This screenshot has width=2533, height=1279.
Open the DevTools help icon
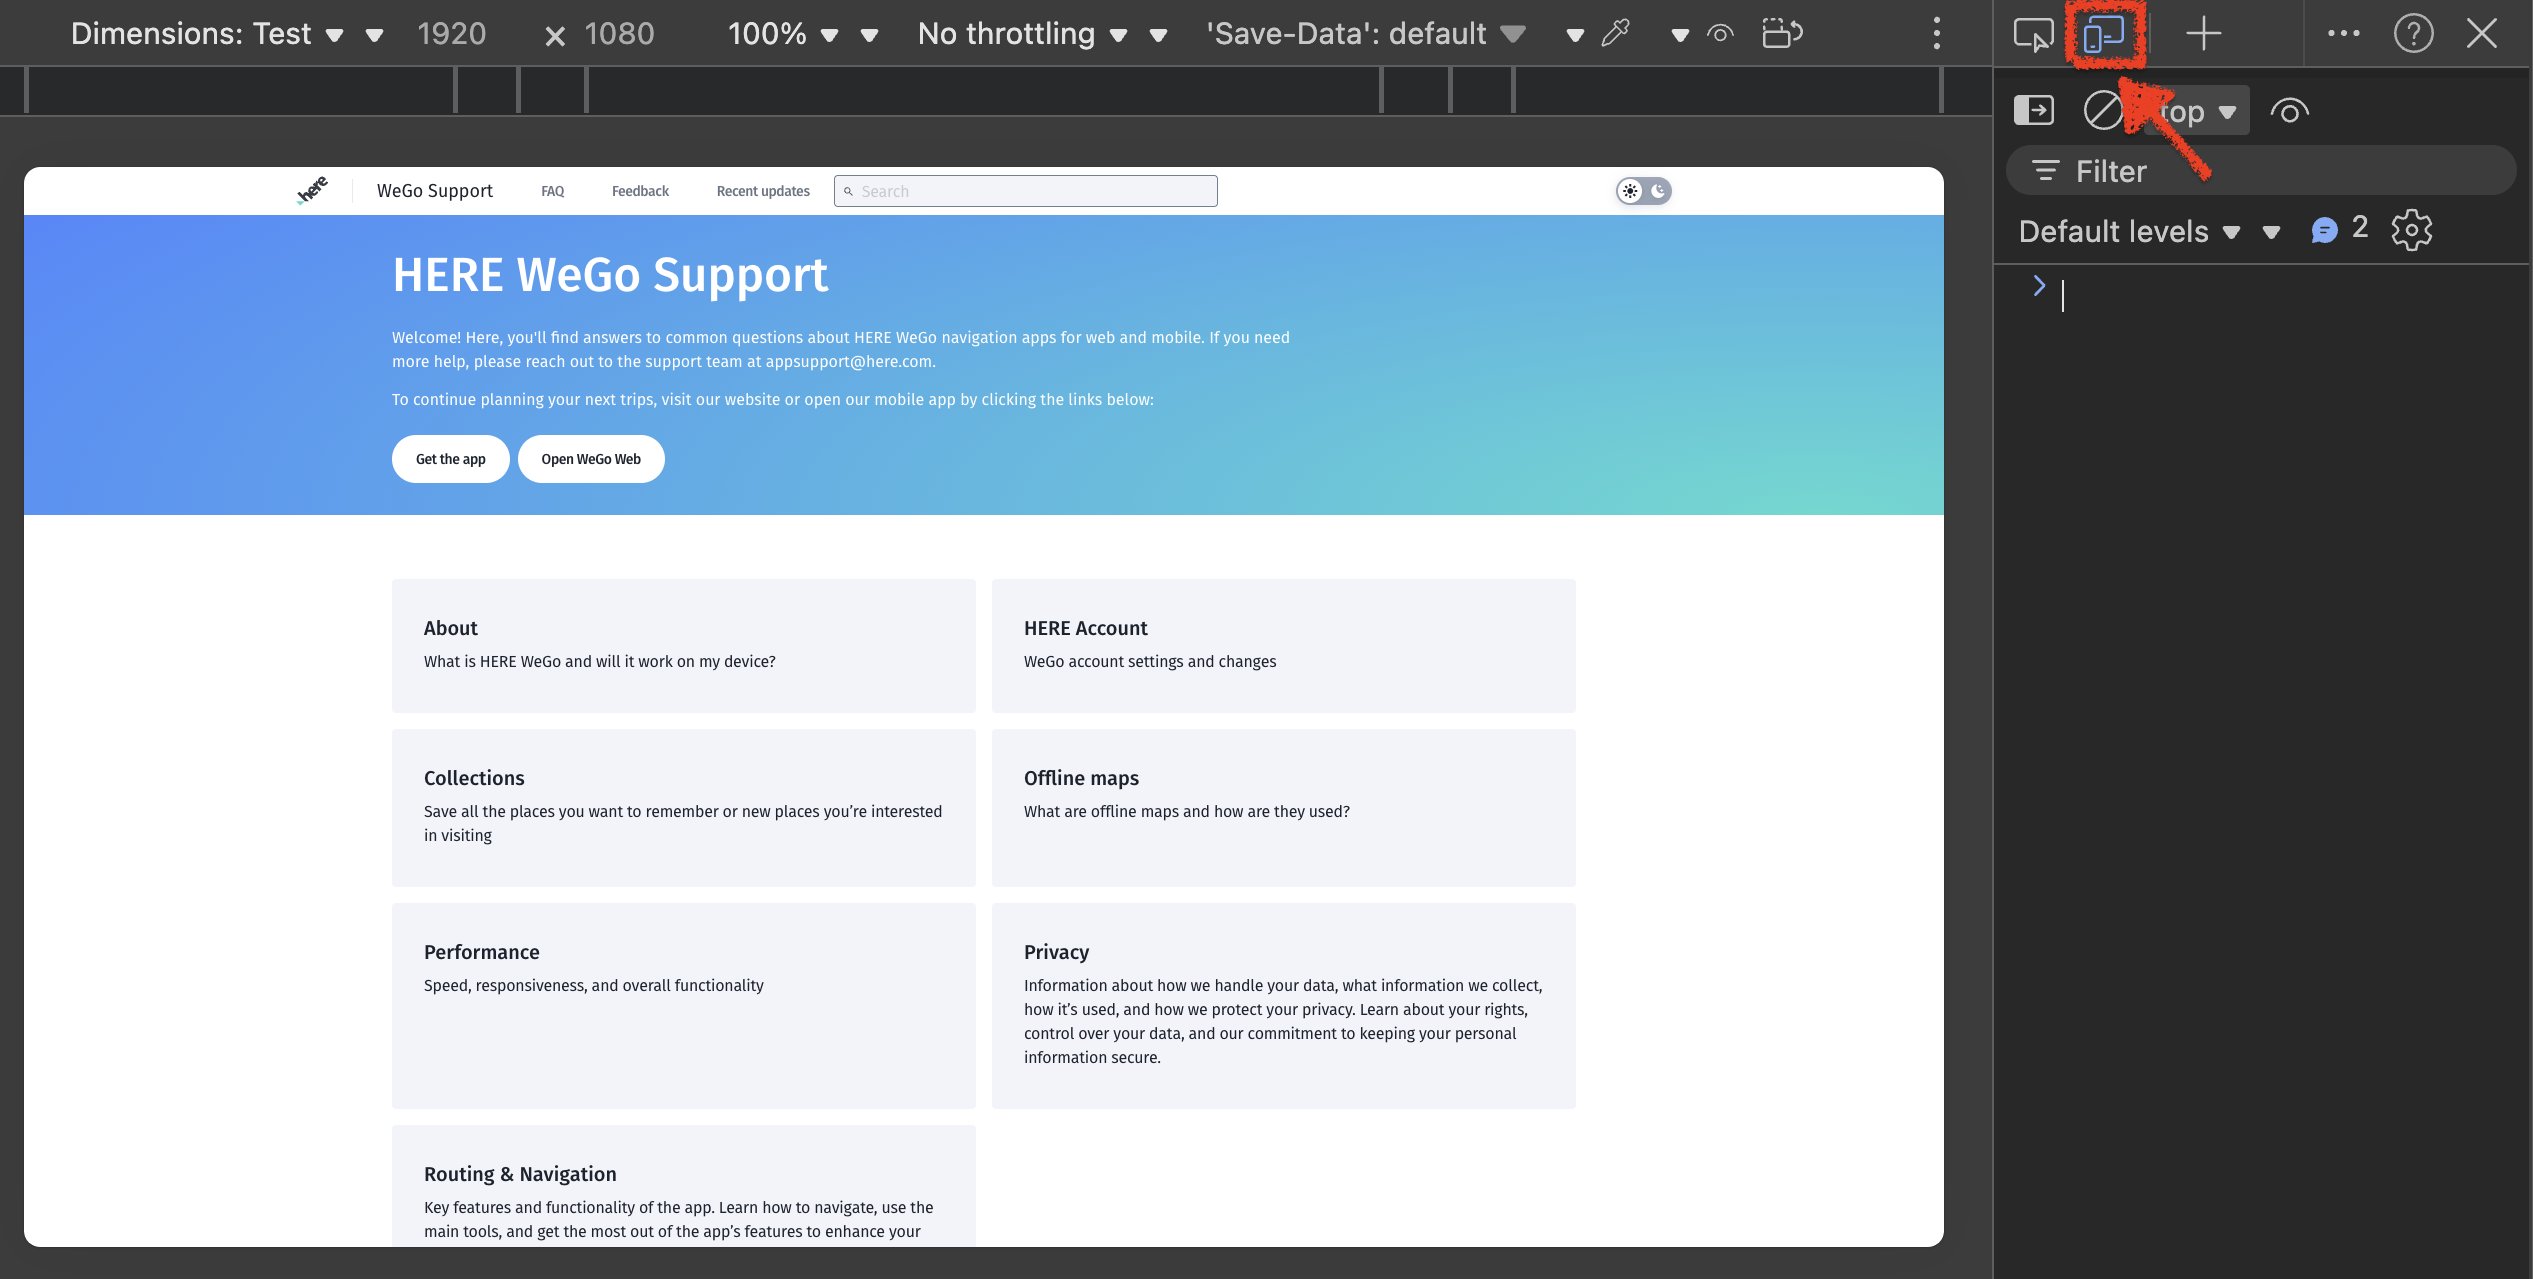[x=2413, y=34]
